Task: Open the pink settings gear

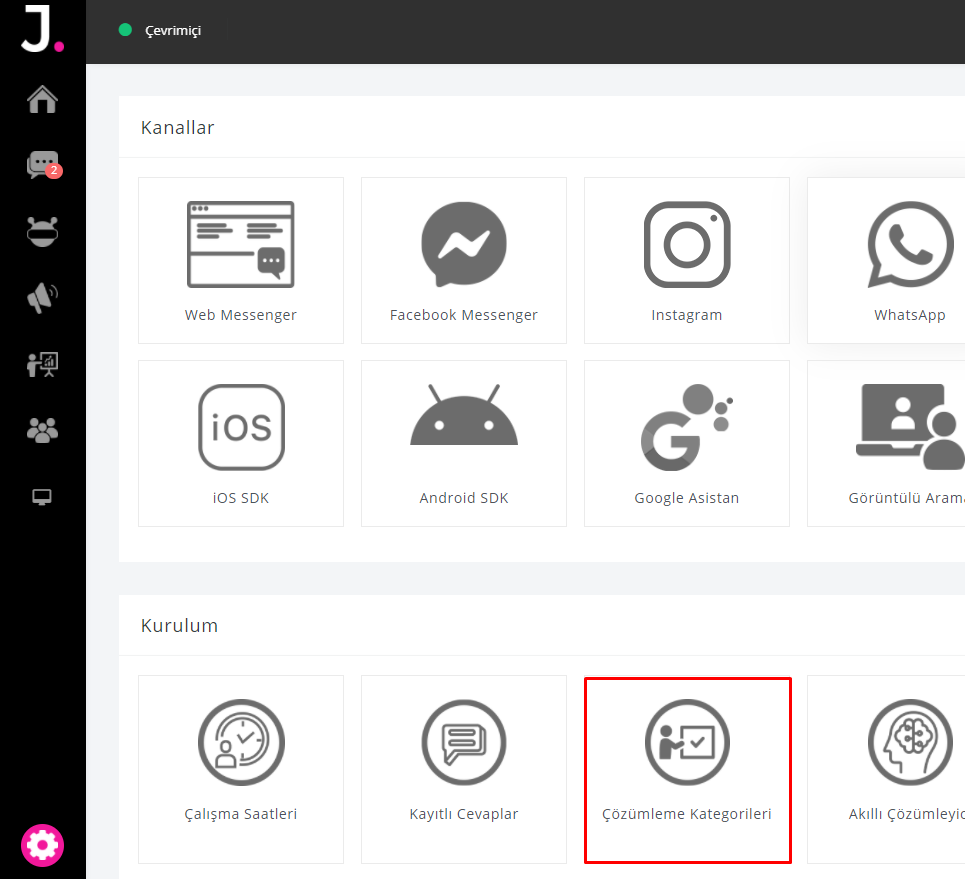Action: (42, 845)
